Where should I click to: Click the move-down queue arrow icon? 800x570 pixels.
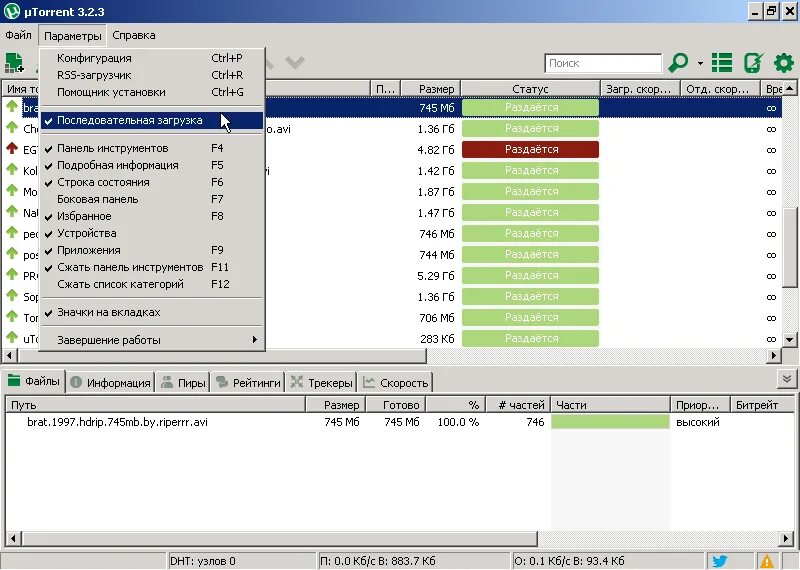pos(295,63)
